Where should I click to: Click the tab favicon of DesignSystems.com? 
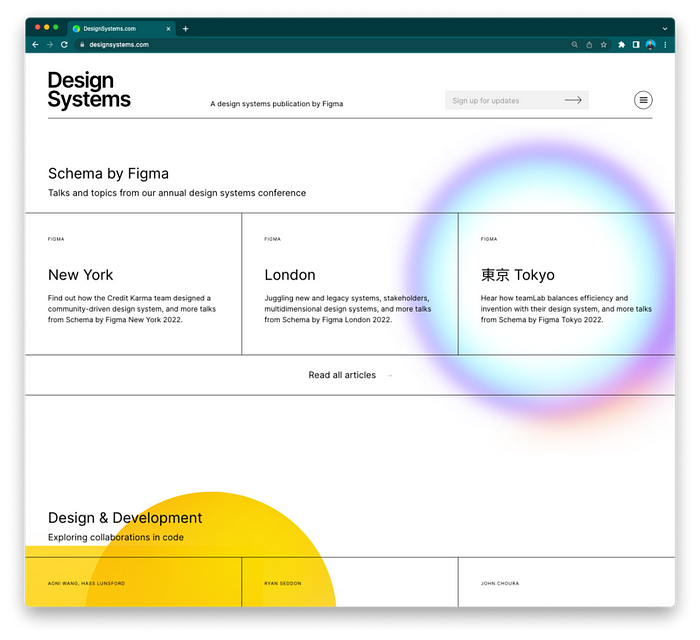[x=76, y=29]
